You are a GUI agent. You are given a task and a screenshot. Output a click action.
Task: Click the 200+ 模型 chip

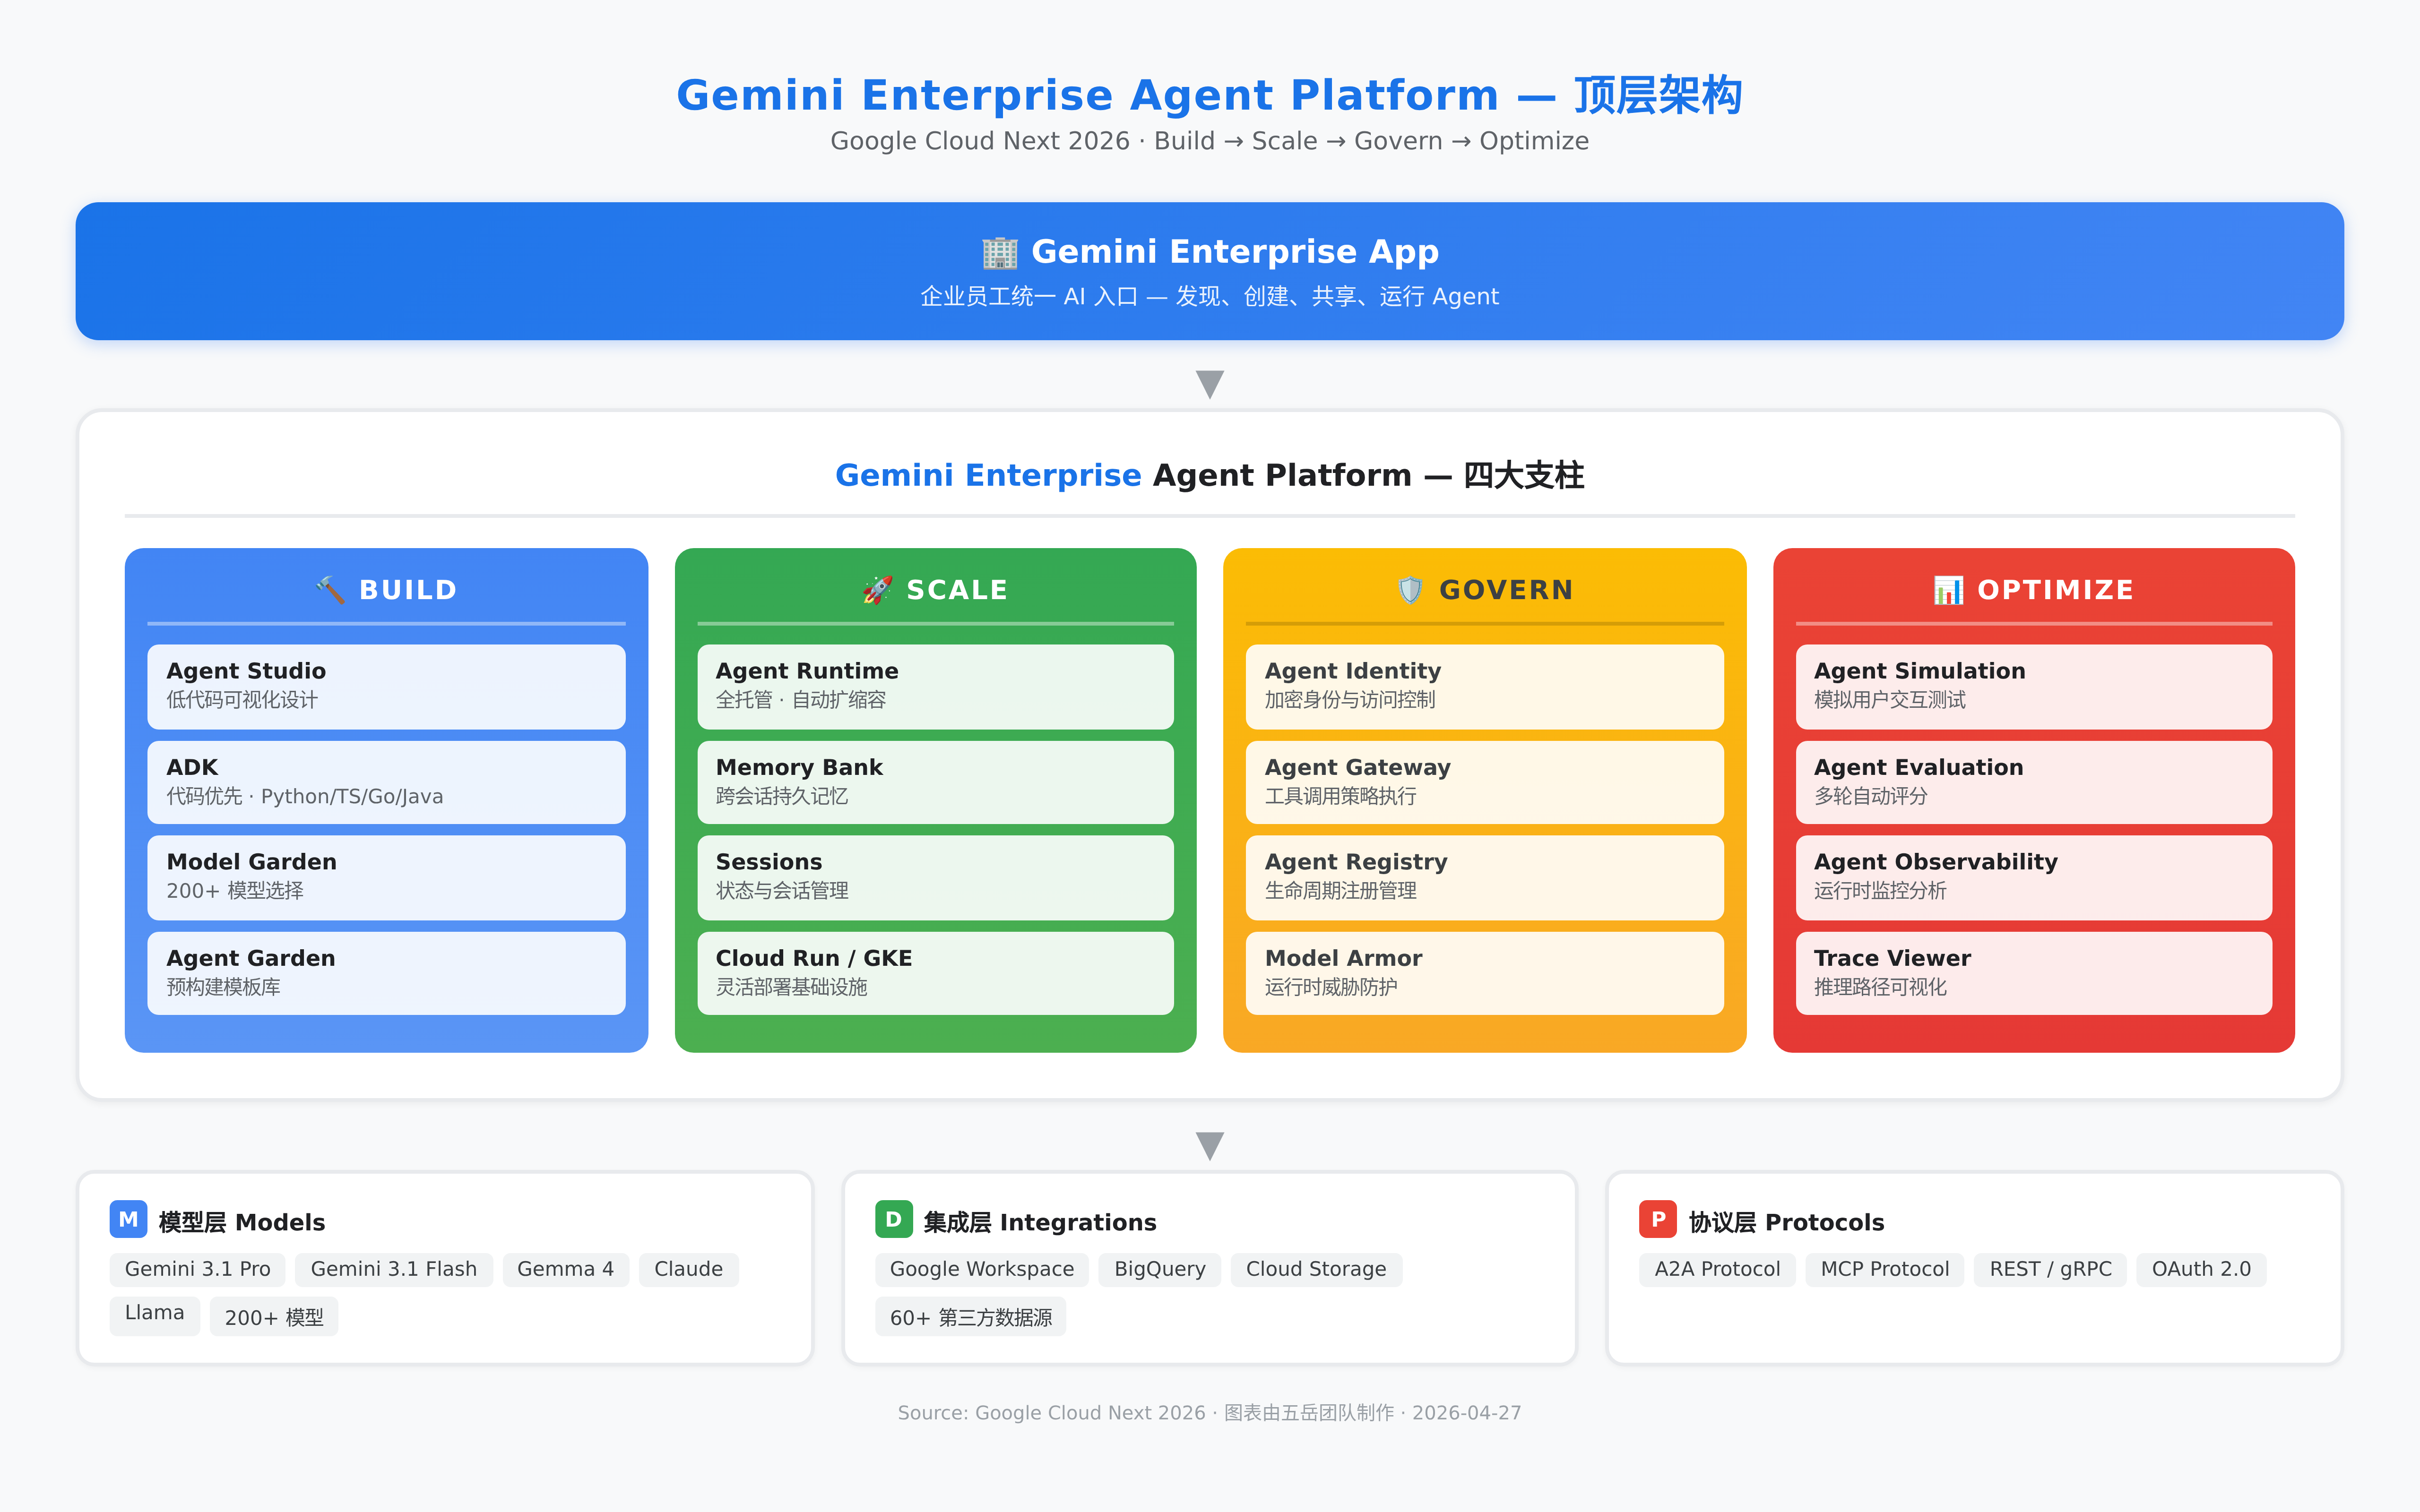pos(274,1316)
